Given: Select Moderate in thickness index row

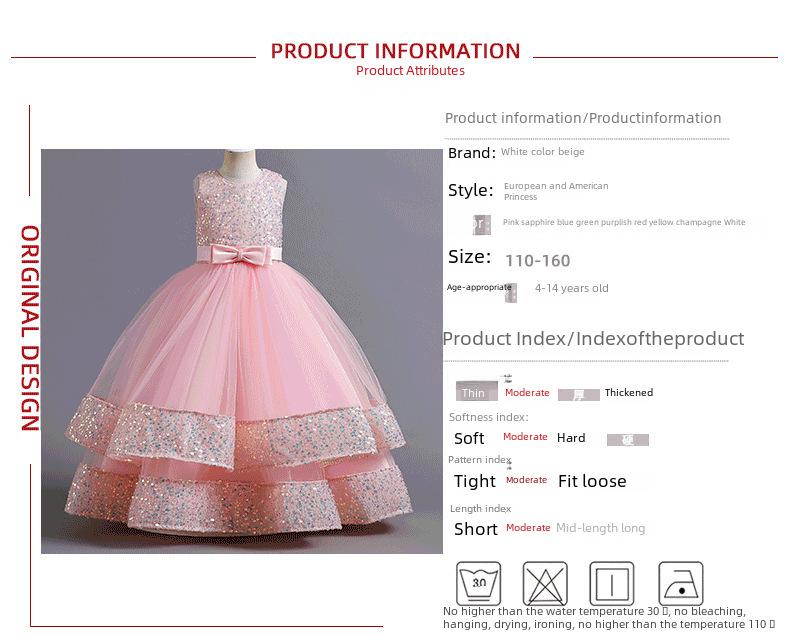Looking at the screenshot, I should [x=527, y=393].
